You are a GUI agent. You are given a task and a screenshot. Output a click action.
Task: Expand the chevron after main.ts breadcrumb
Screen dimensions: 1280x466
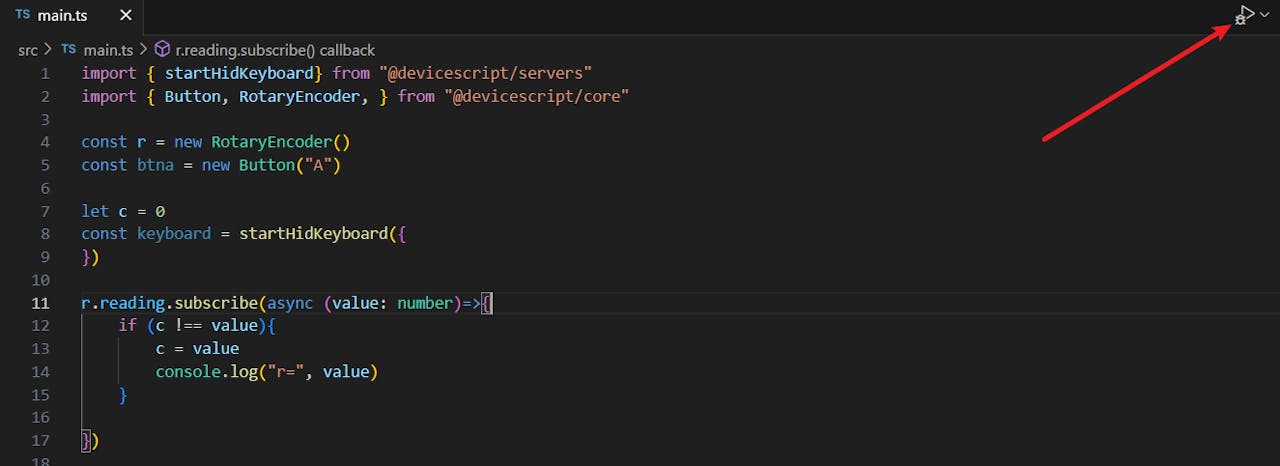143,49
